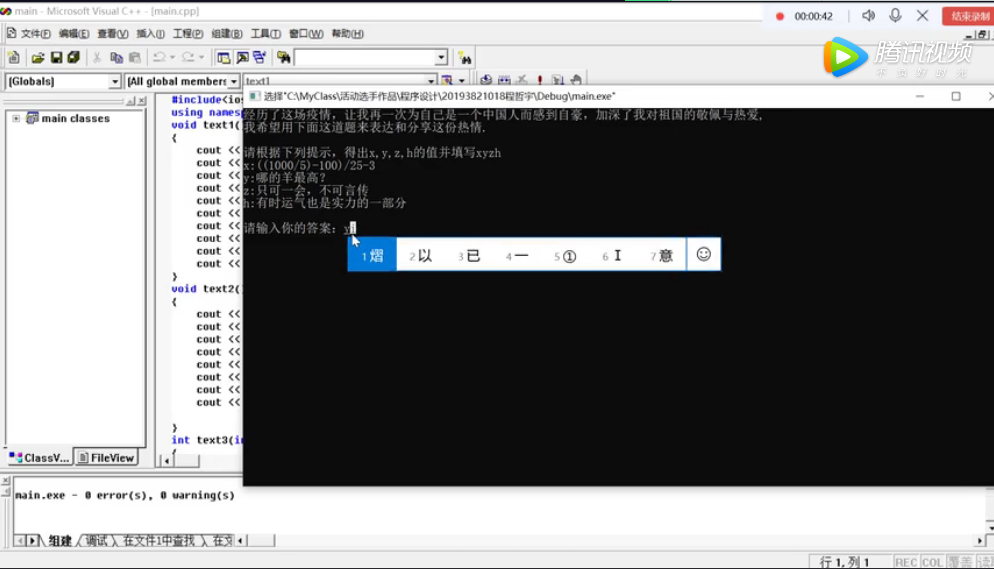Image resolution: width=994 pixels, height=569 pixels.
Task: Mute the recording microphone
Action: coord(895,16)
